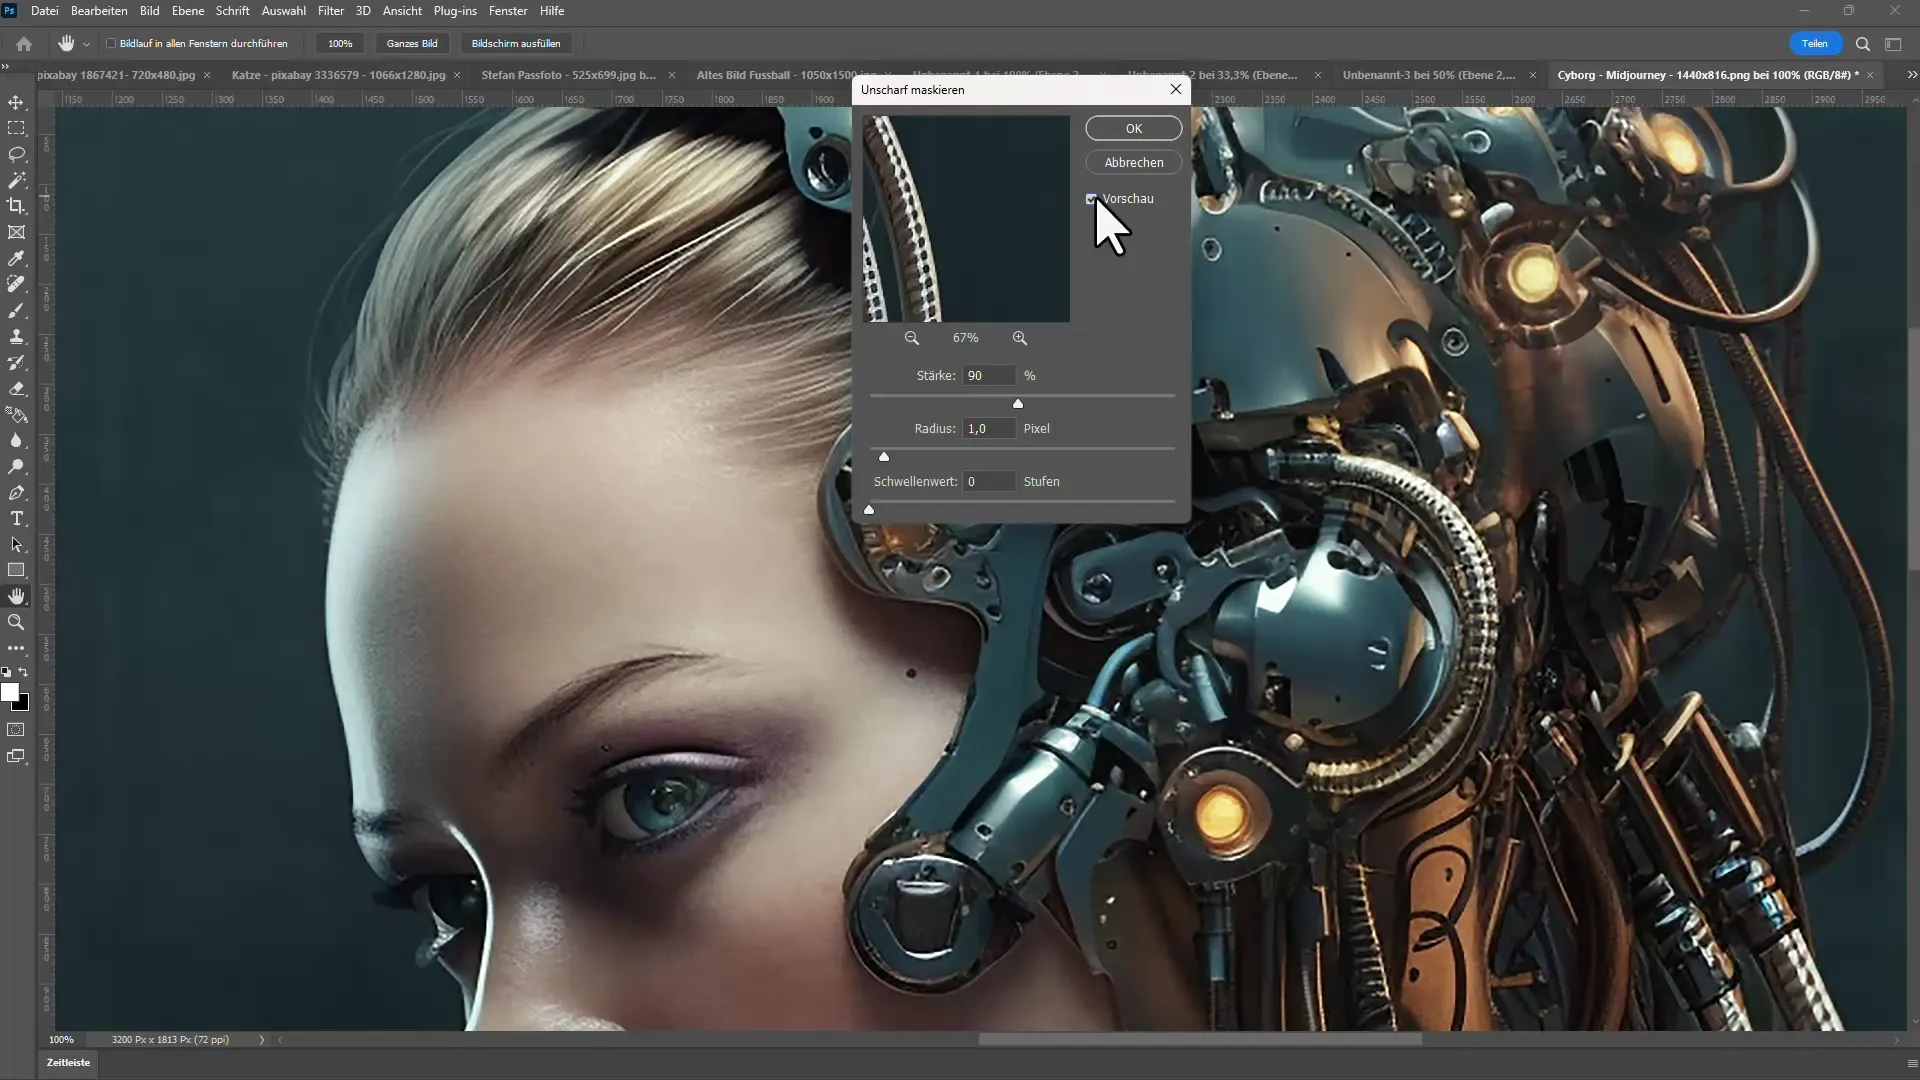
Task: Select the Crop tool
Action: click(16, 206)
